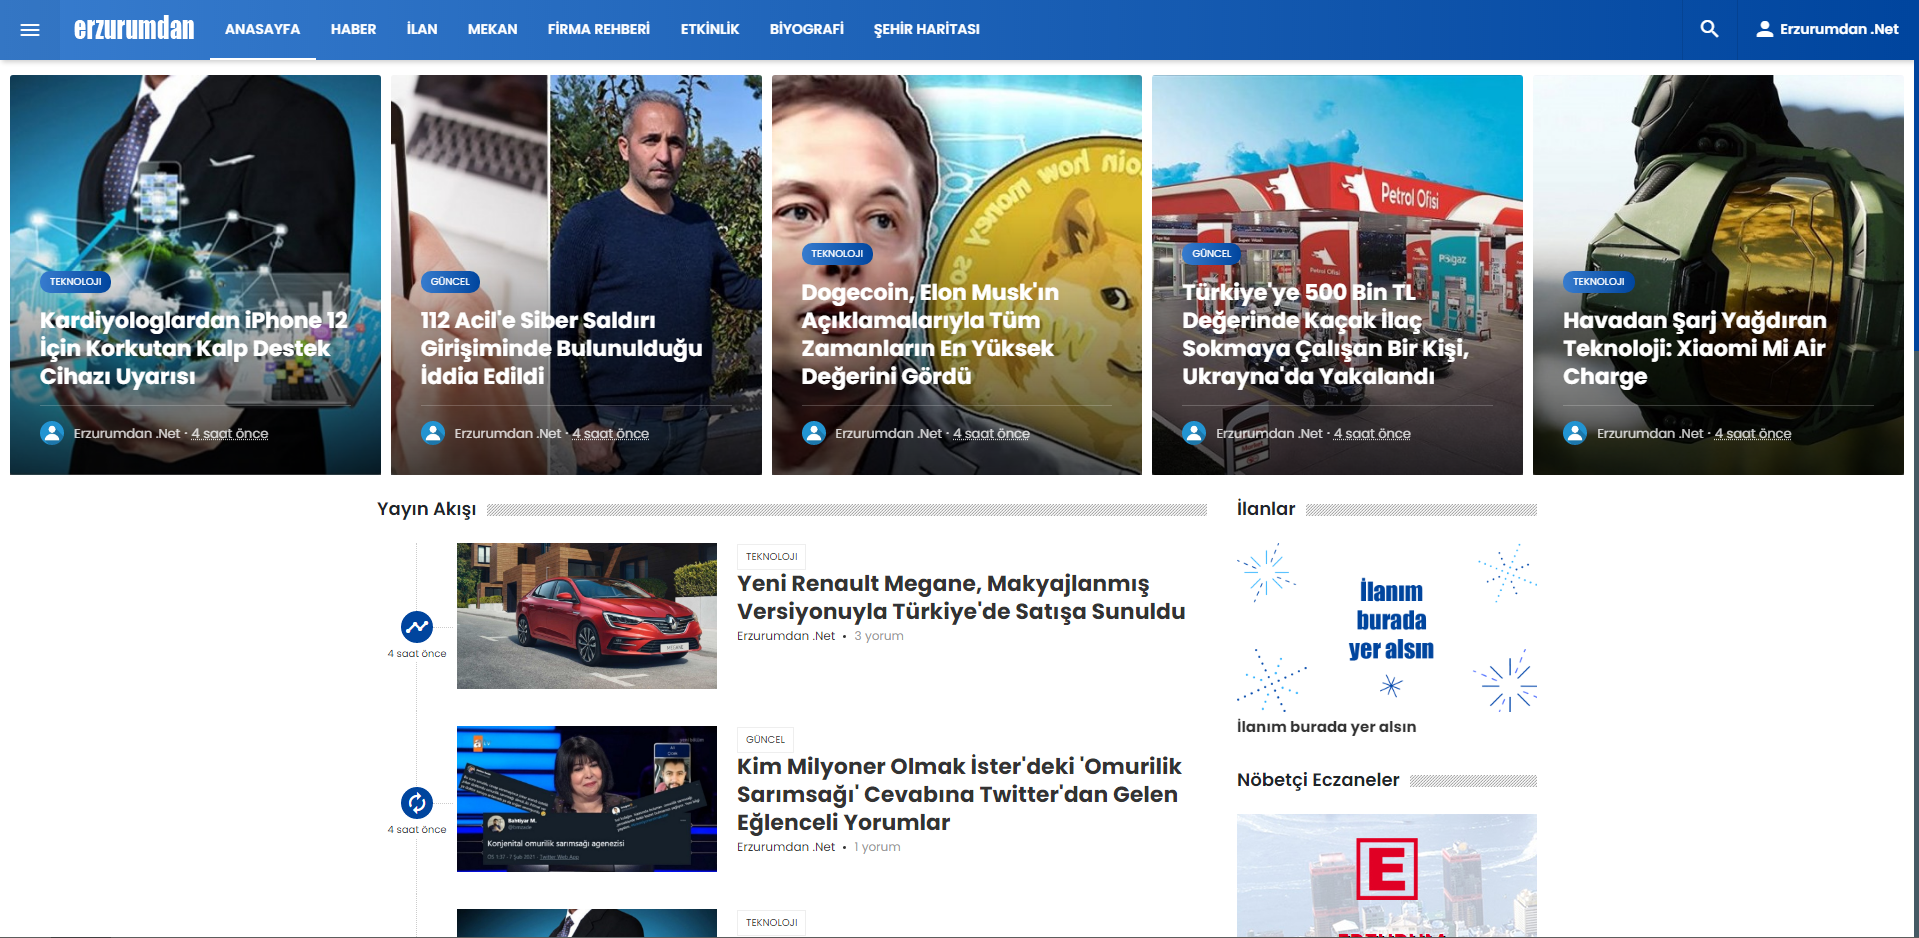Go to ŞEHİR HARİTASI in navigation
Image resolution: width=1919 pixels, height=938 pixels.
[x=927, y=29]
